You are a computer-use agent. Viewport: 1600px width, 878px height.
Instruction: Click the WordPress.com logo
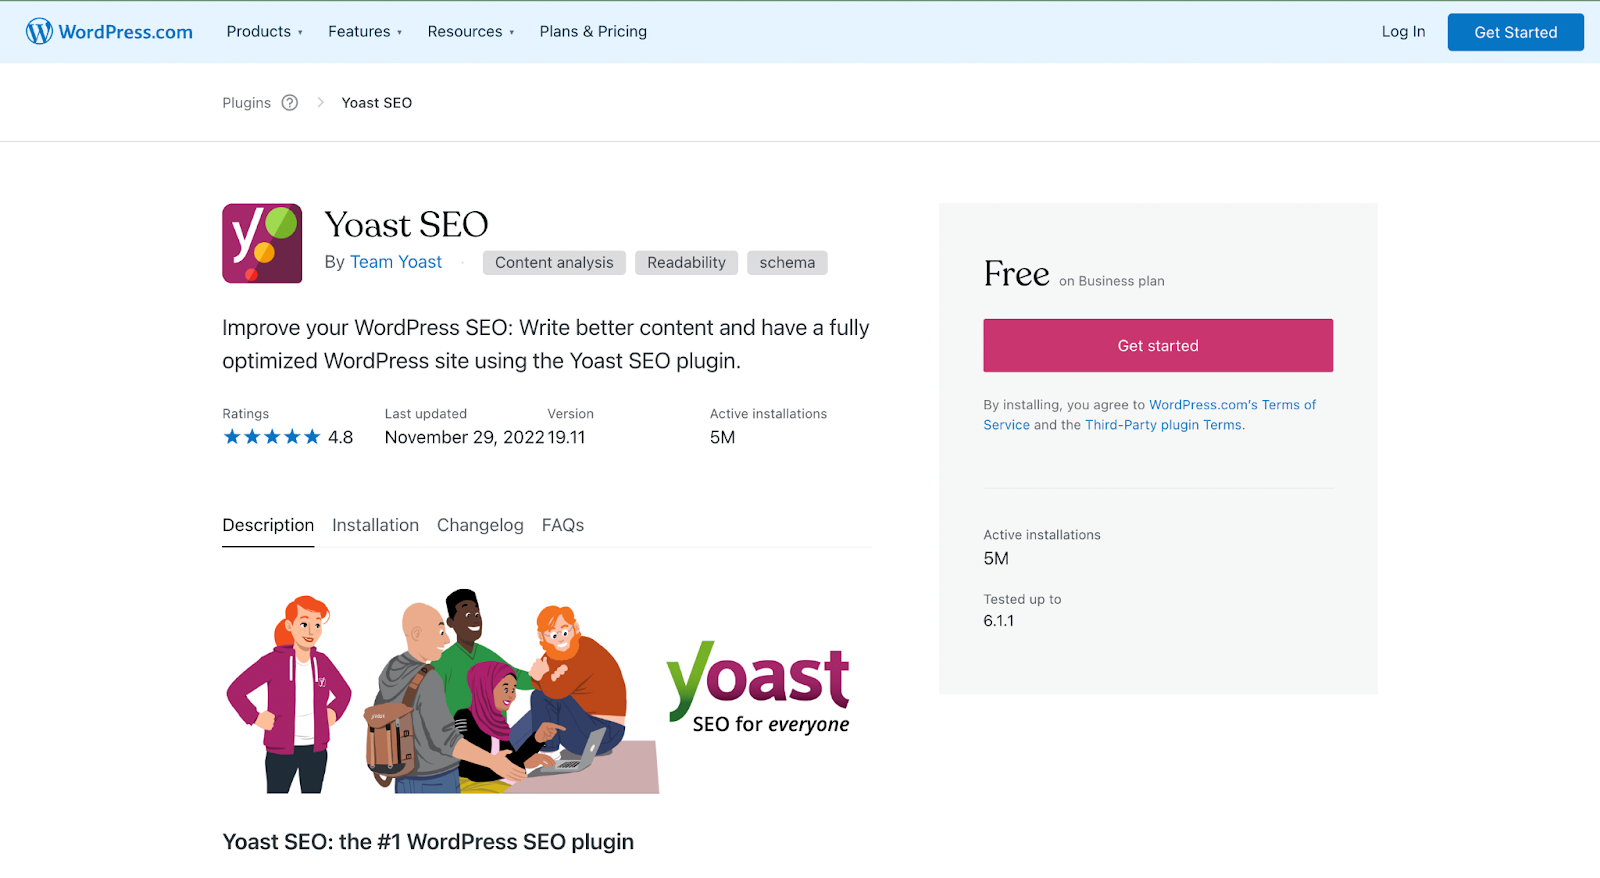pyautogui.click(x=109, y=32)
